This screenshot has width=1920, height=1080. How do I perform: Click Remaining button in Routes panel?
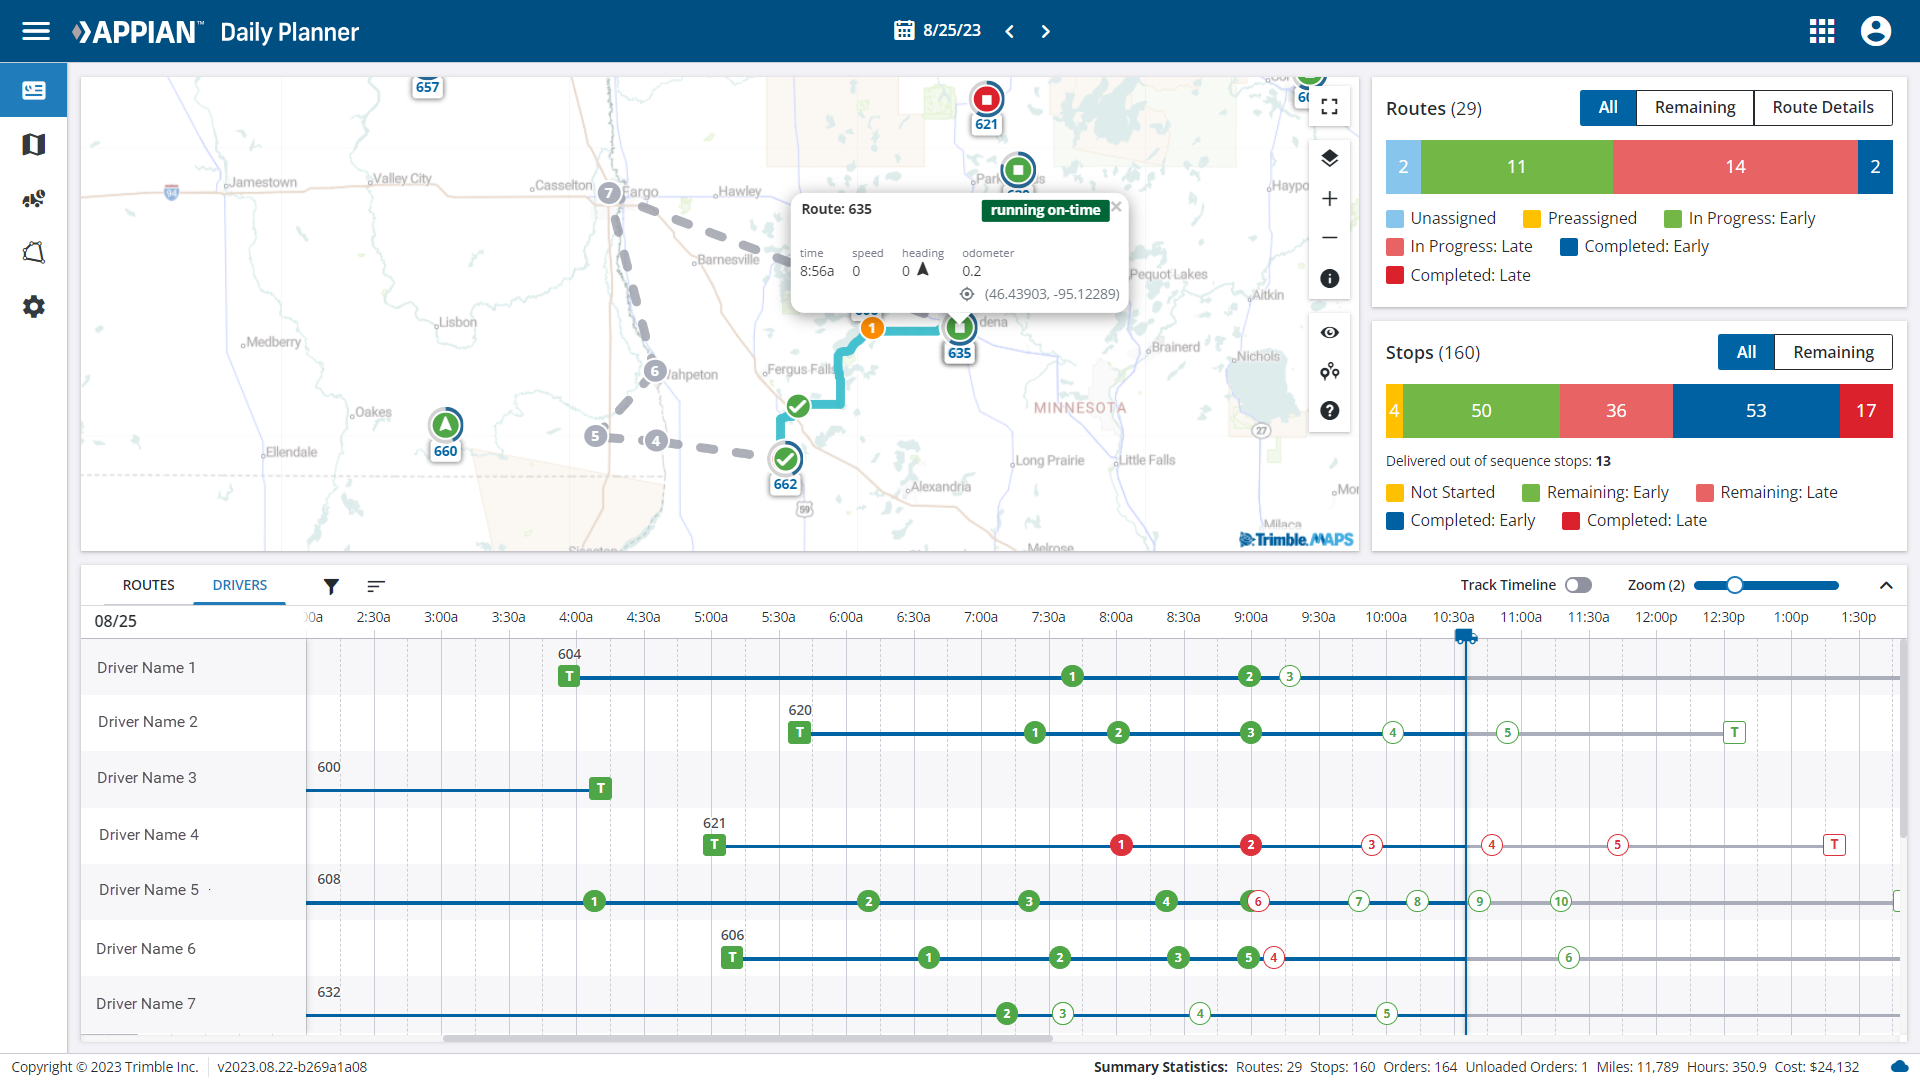pos(1694,107)
